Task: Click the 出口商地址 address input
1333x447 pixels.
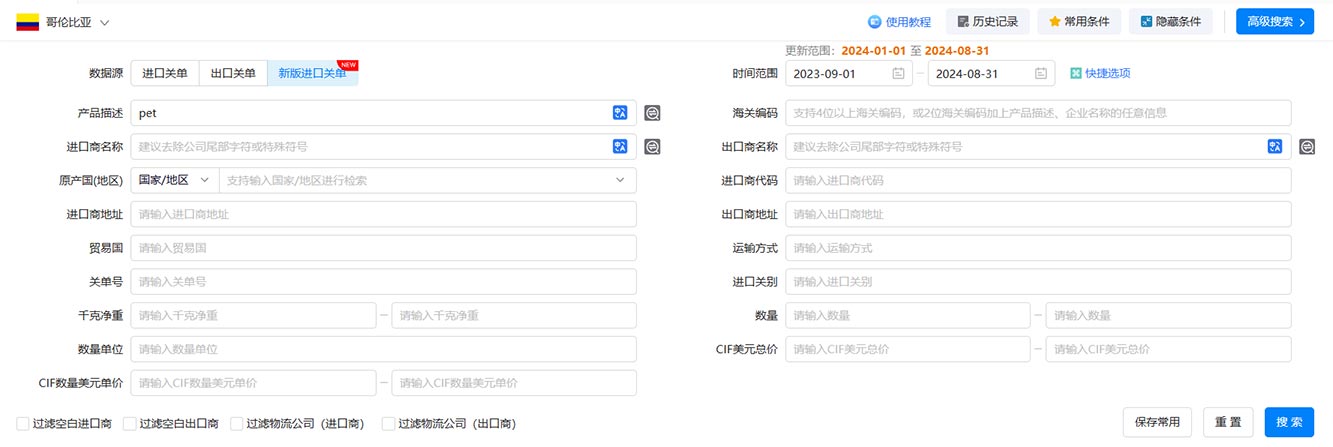Action: point(1038,214)
